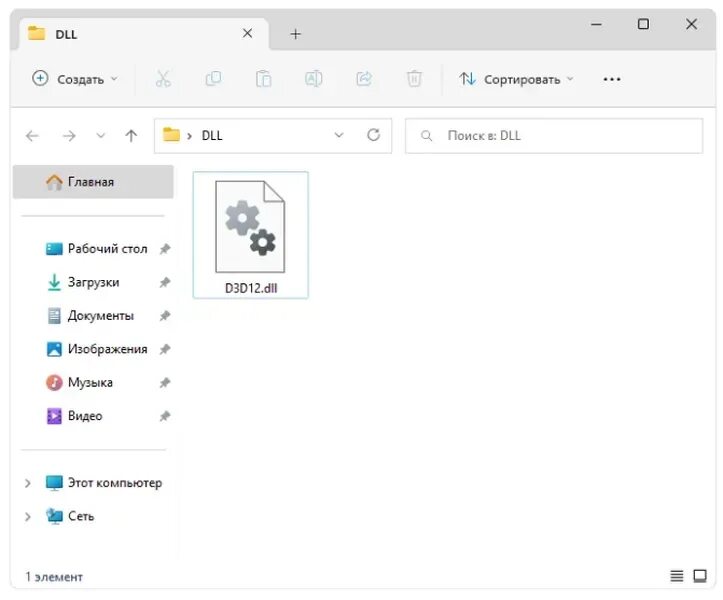Close the DLL tab

248,33
